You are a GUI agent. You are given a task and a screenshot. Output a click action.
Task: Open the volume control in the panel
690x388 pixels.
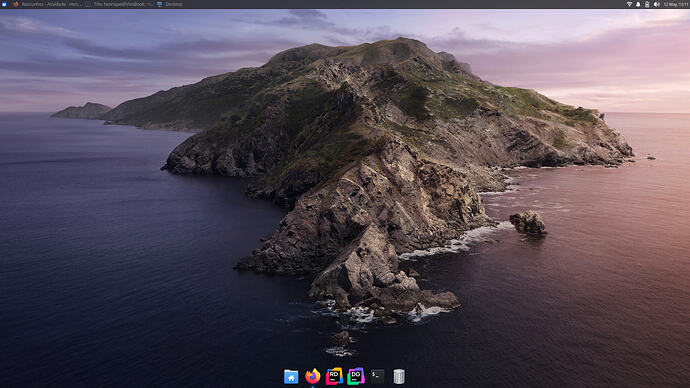pyautogui.click(x=656, y=4)
